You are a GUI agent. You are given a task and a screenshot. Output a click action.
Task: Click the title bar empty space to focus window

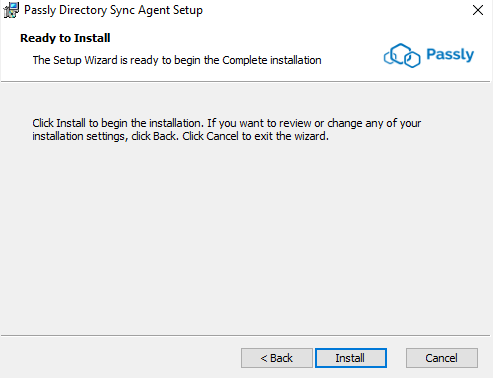(333, 10)
